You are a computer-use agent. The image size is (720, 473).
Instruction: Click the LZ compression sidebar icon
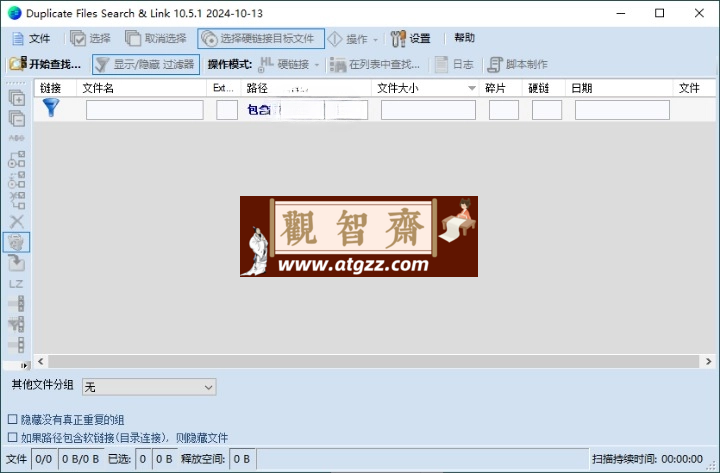coord(17,284)
